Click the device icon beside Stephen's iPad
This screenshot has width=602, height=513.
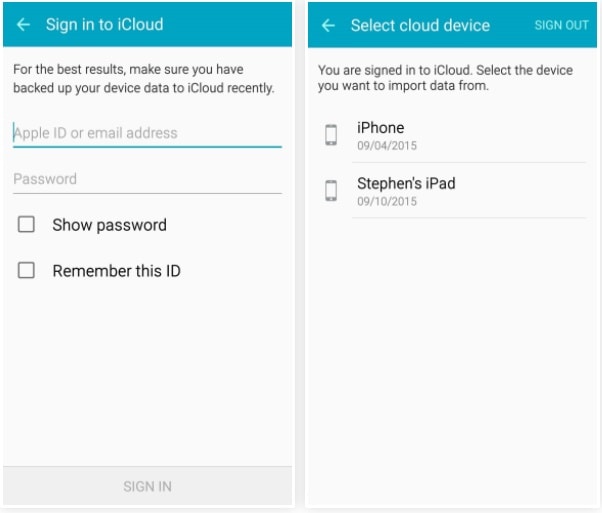(331, 190)
